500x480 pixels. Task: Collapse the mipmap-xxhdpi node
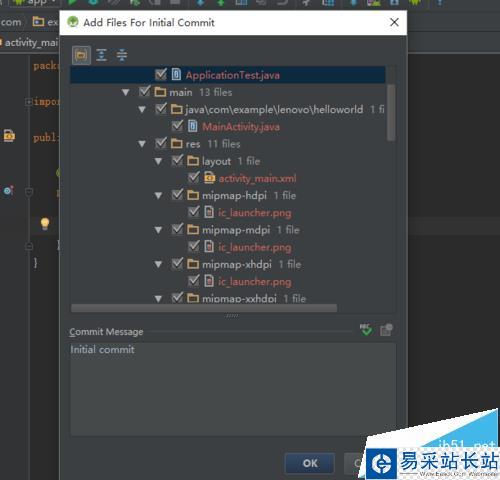click(x=158, y=299)
